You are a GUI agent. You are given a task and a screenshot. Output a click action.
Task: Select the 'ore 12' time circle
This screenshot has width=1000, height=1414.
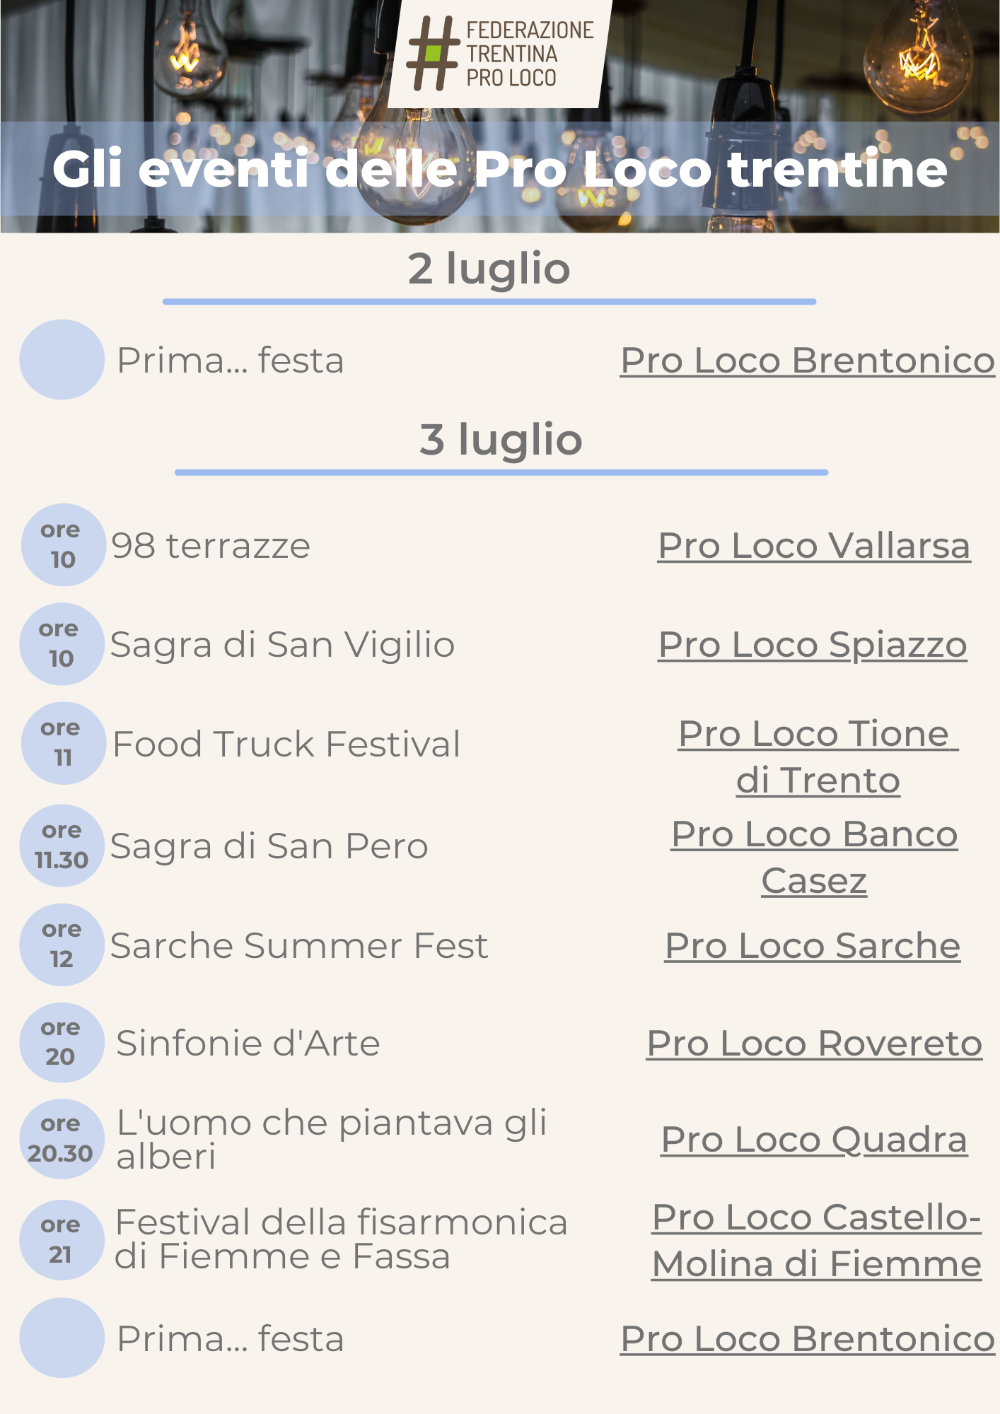(x=62, y=945)
